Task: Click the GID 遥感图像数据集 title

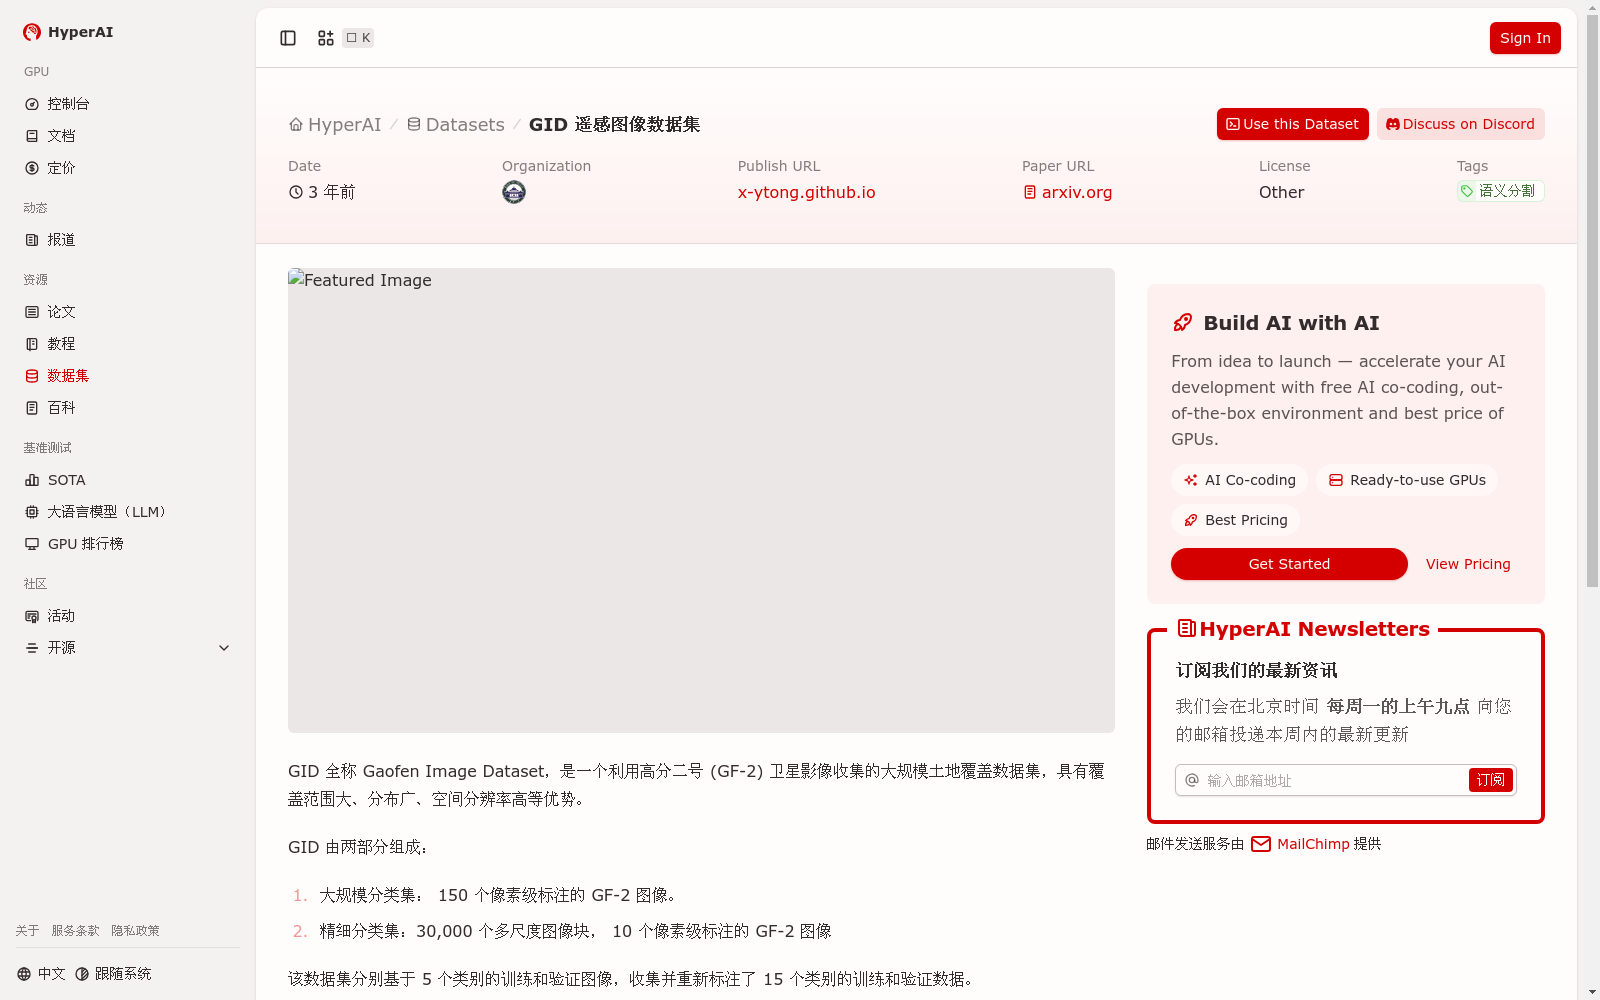Action: point(614,125)
